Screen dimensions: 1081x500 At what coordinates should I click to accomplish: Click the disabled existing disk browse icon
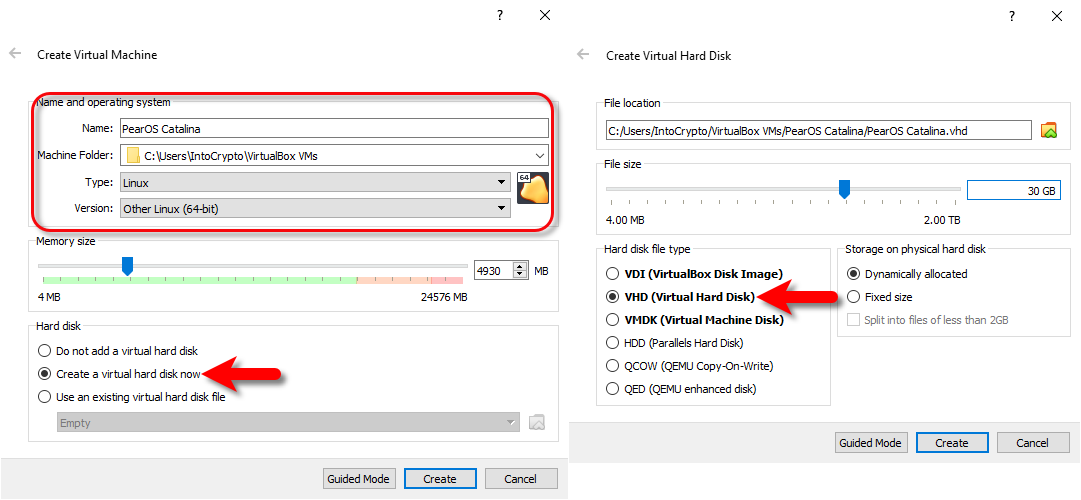click(537, 422)
